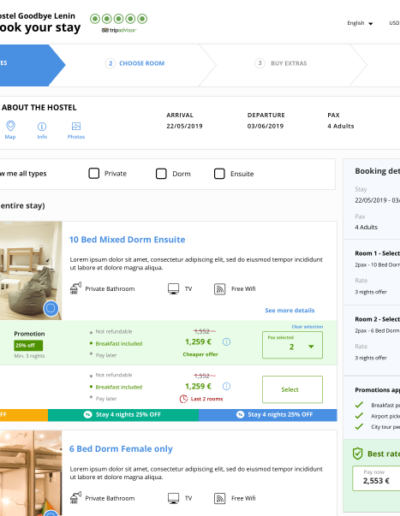Open the USD currency selector

click(x=394, y=23)
